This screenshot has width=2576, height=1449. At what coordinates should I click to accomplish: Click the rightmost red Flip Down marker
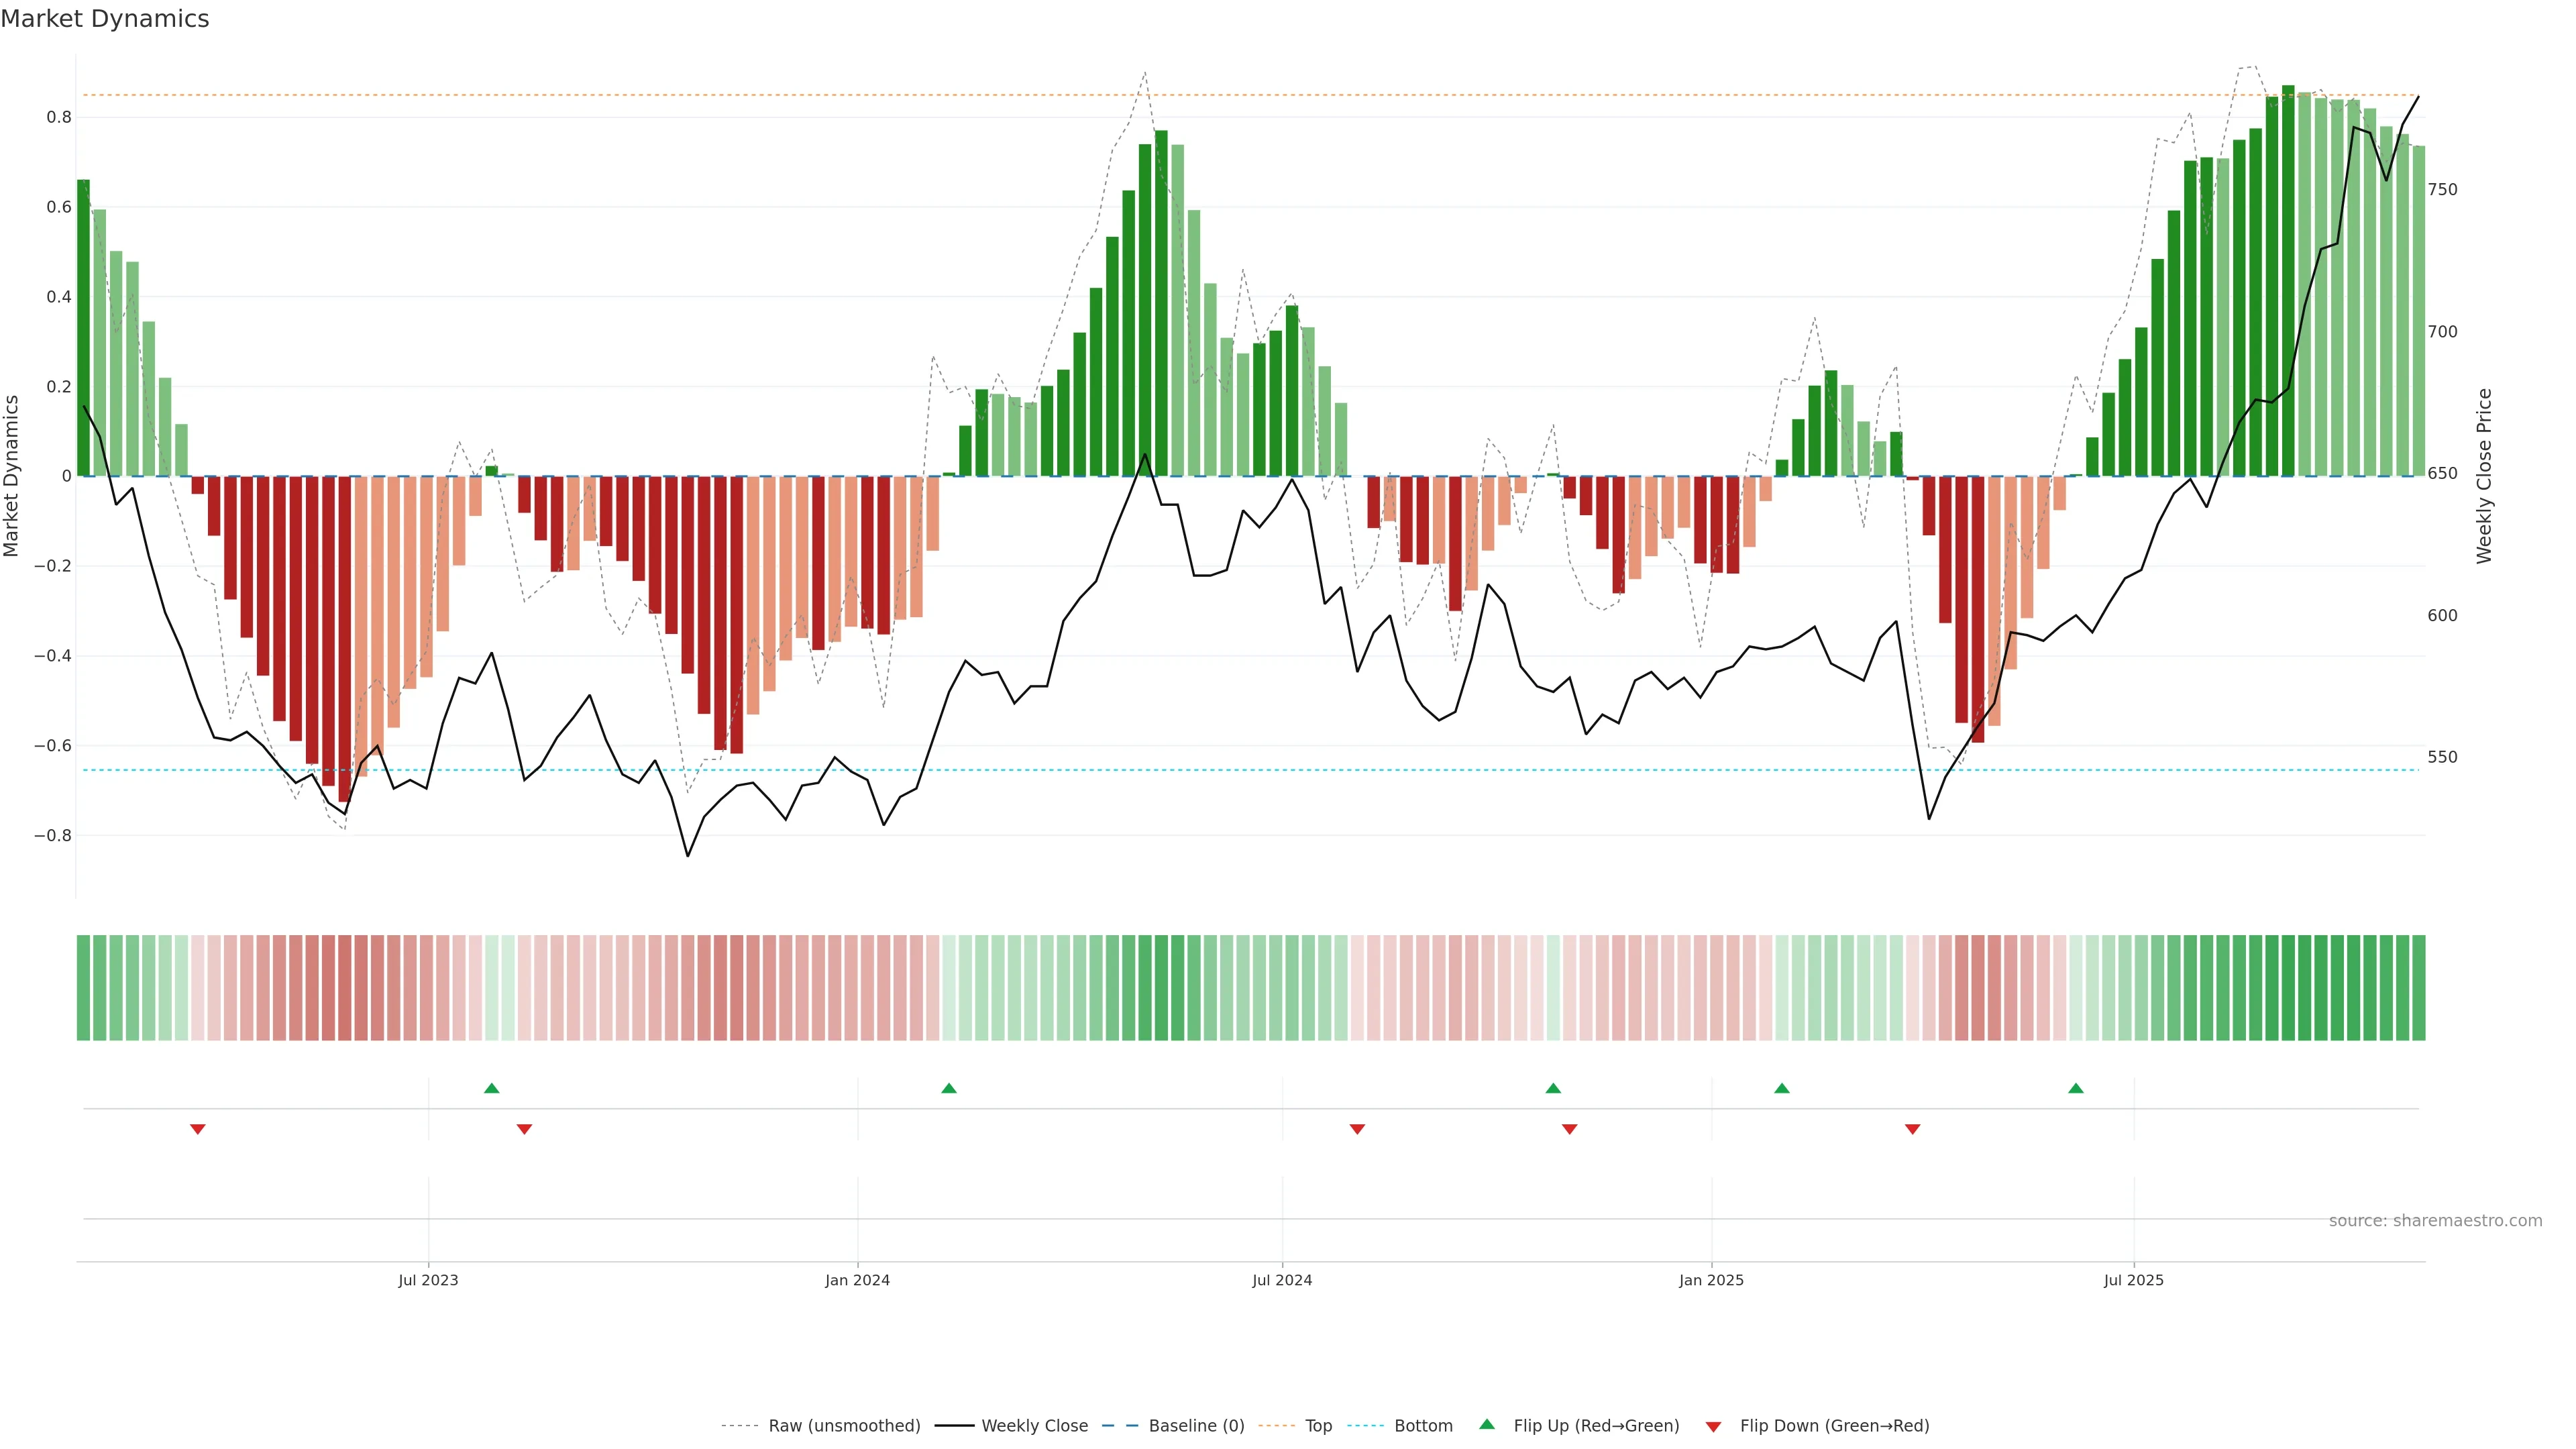[x=1913, y=1129]
